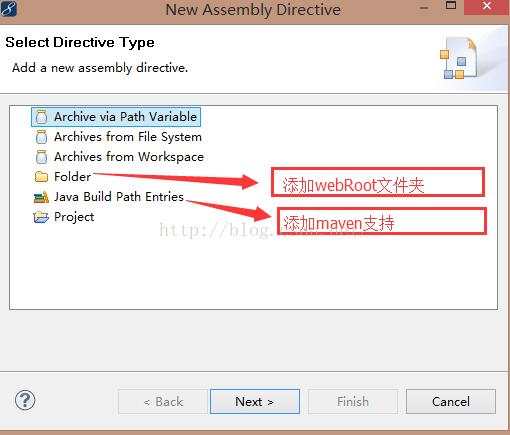Maximize the New Assembly Directive window
510x435 pixels.
(451, 6)
